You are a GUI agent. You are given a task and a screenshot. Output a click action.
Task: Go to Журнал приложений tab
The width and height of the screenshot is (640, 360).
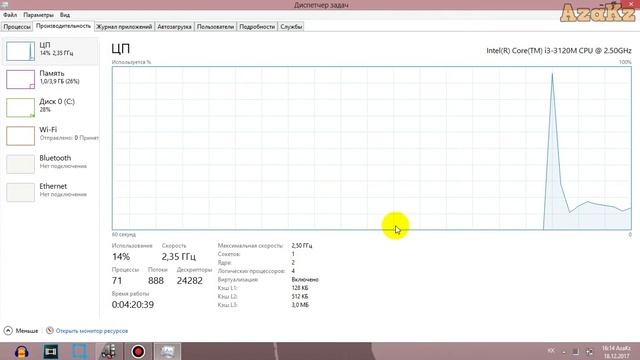point(124,27)
